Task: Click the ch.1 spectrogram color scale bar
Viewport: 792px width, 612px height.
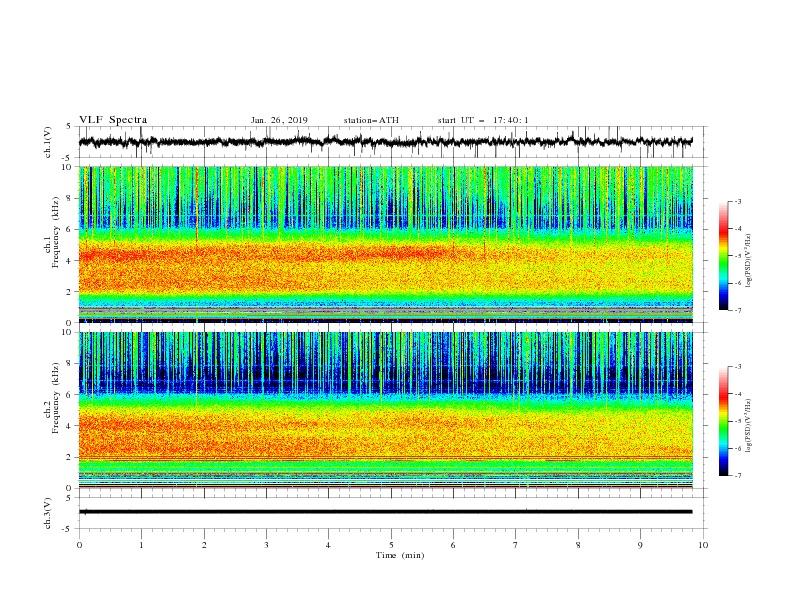Action: click(723, 256)
